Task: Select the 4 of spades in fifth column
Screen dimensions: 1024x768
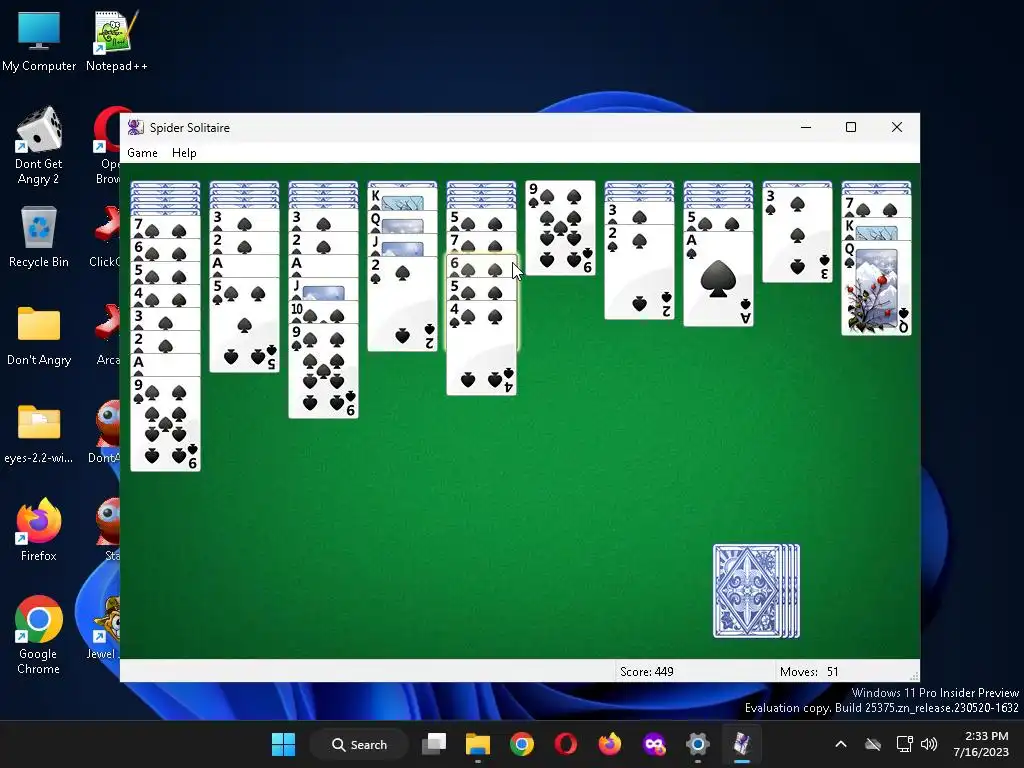Action: (481, 348)
